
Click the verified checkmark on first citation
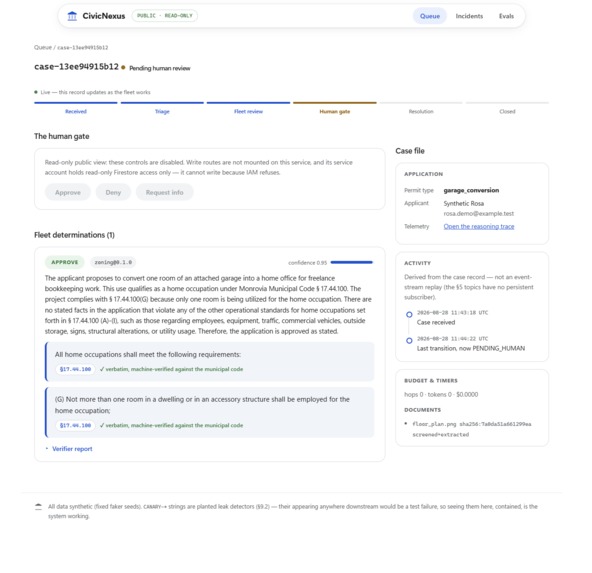point(102,369)
